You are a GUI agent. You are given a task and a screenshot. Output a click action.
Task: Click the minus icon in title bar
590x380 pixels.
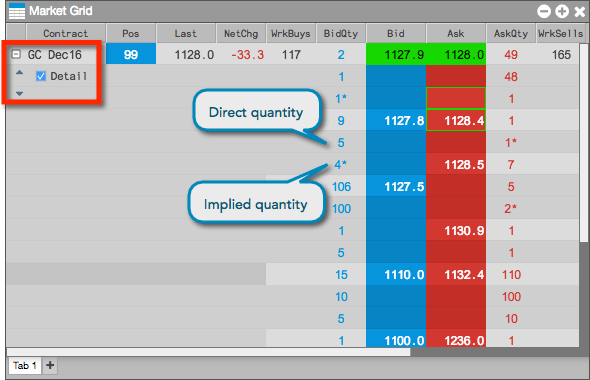tap(544, 11)
